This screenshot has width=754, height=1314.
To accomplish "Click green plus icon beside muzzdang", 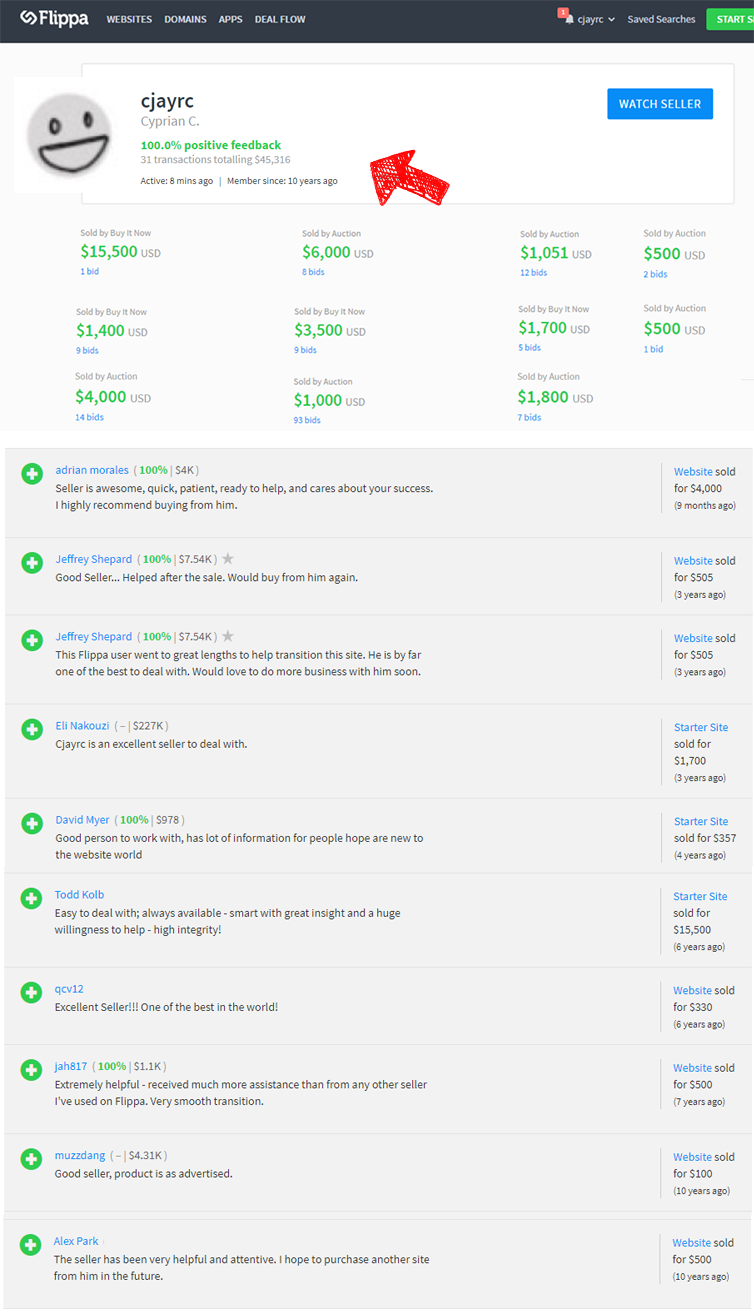I will pos(32,1159).
